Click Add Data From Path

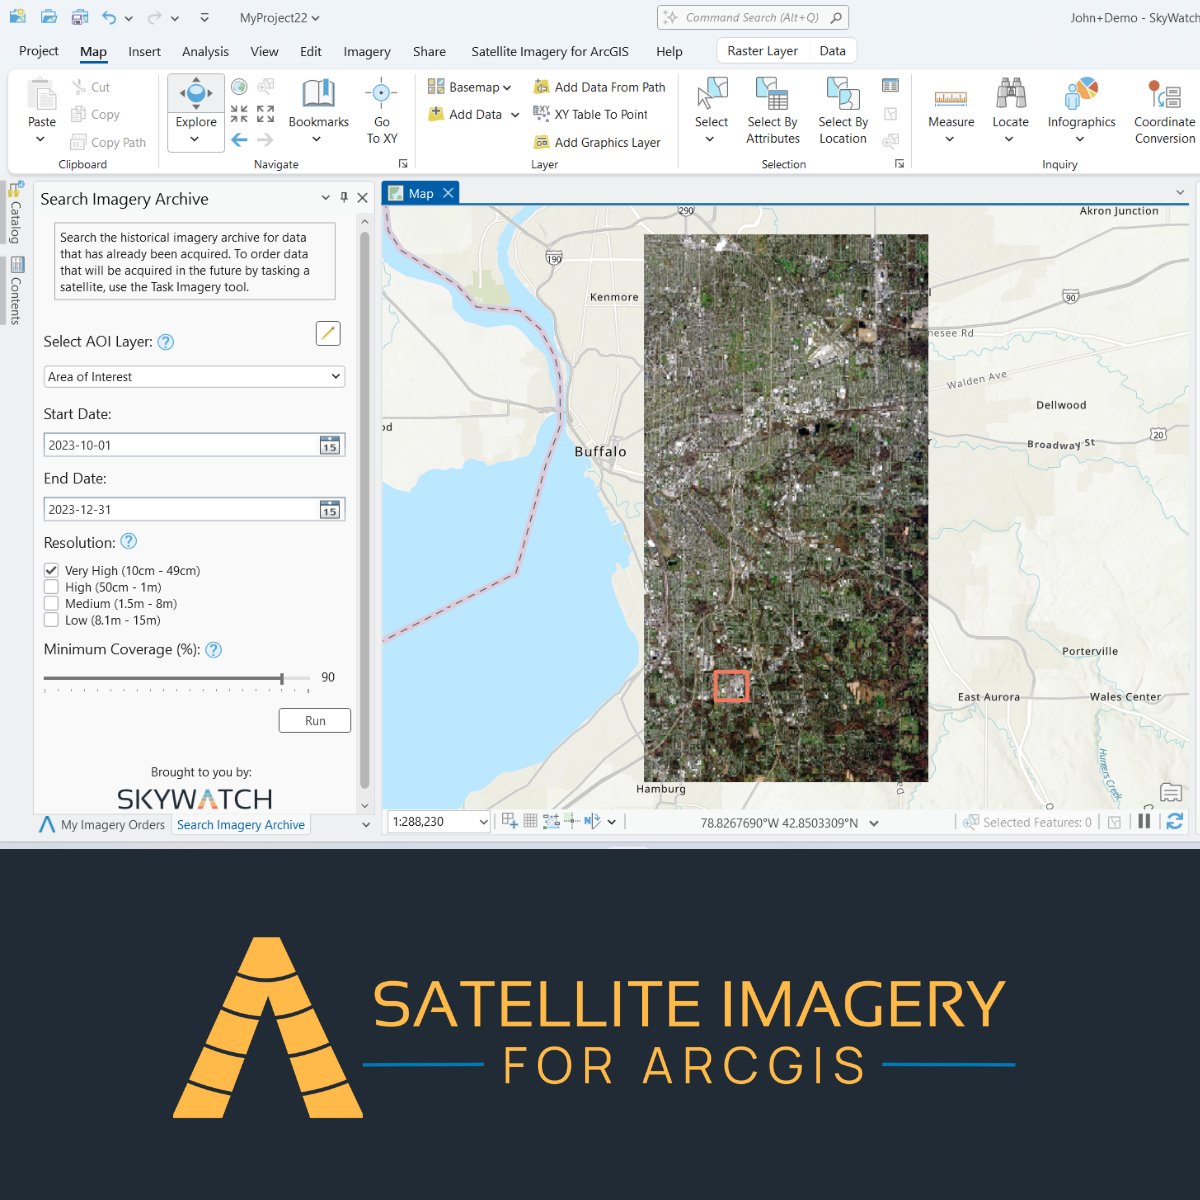click(599, 87)
